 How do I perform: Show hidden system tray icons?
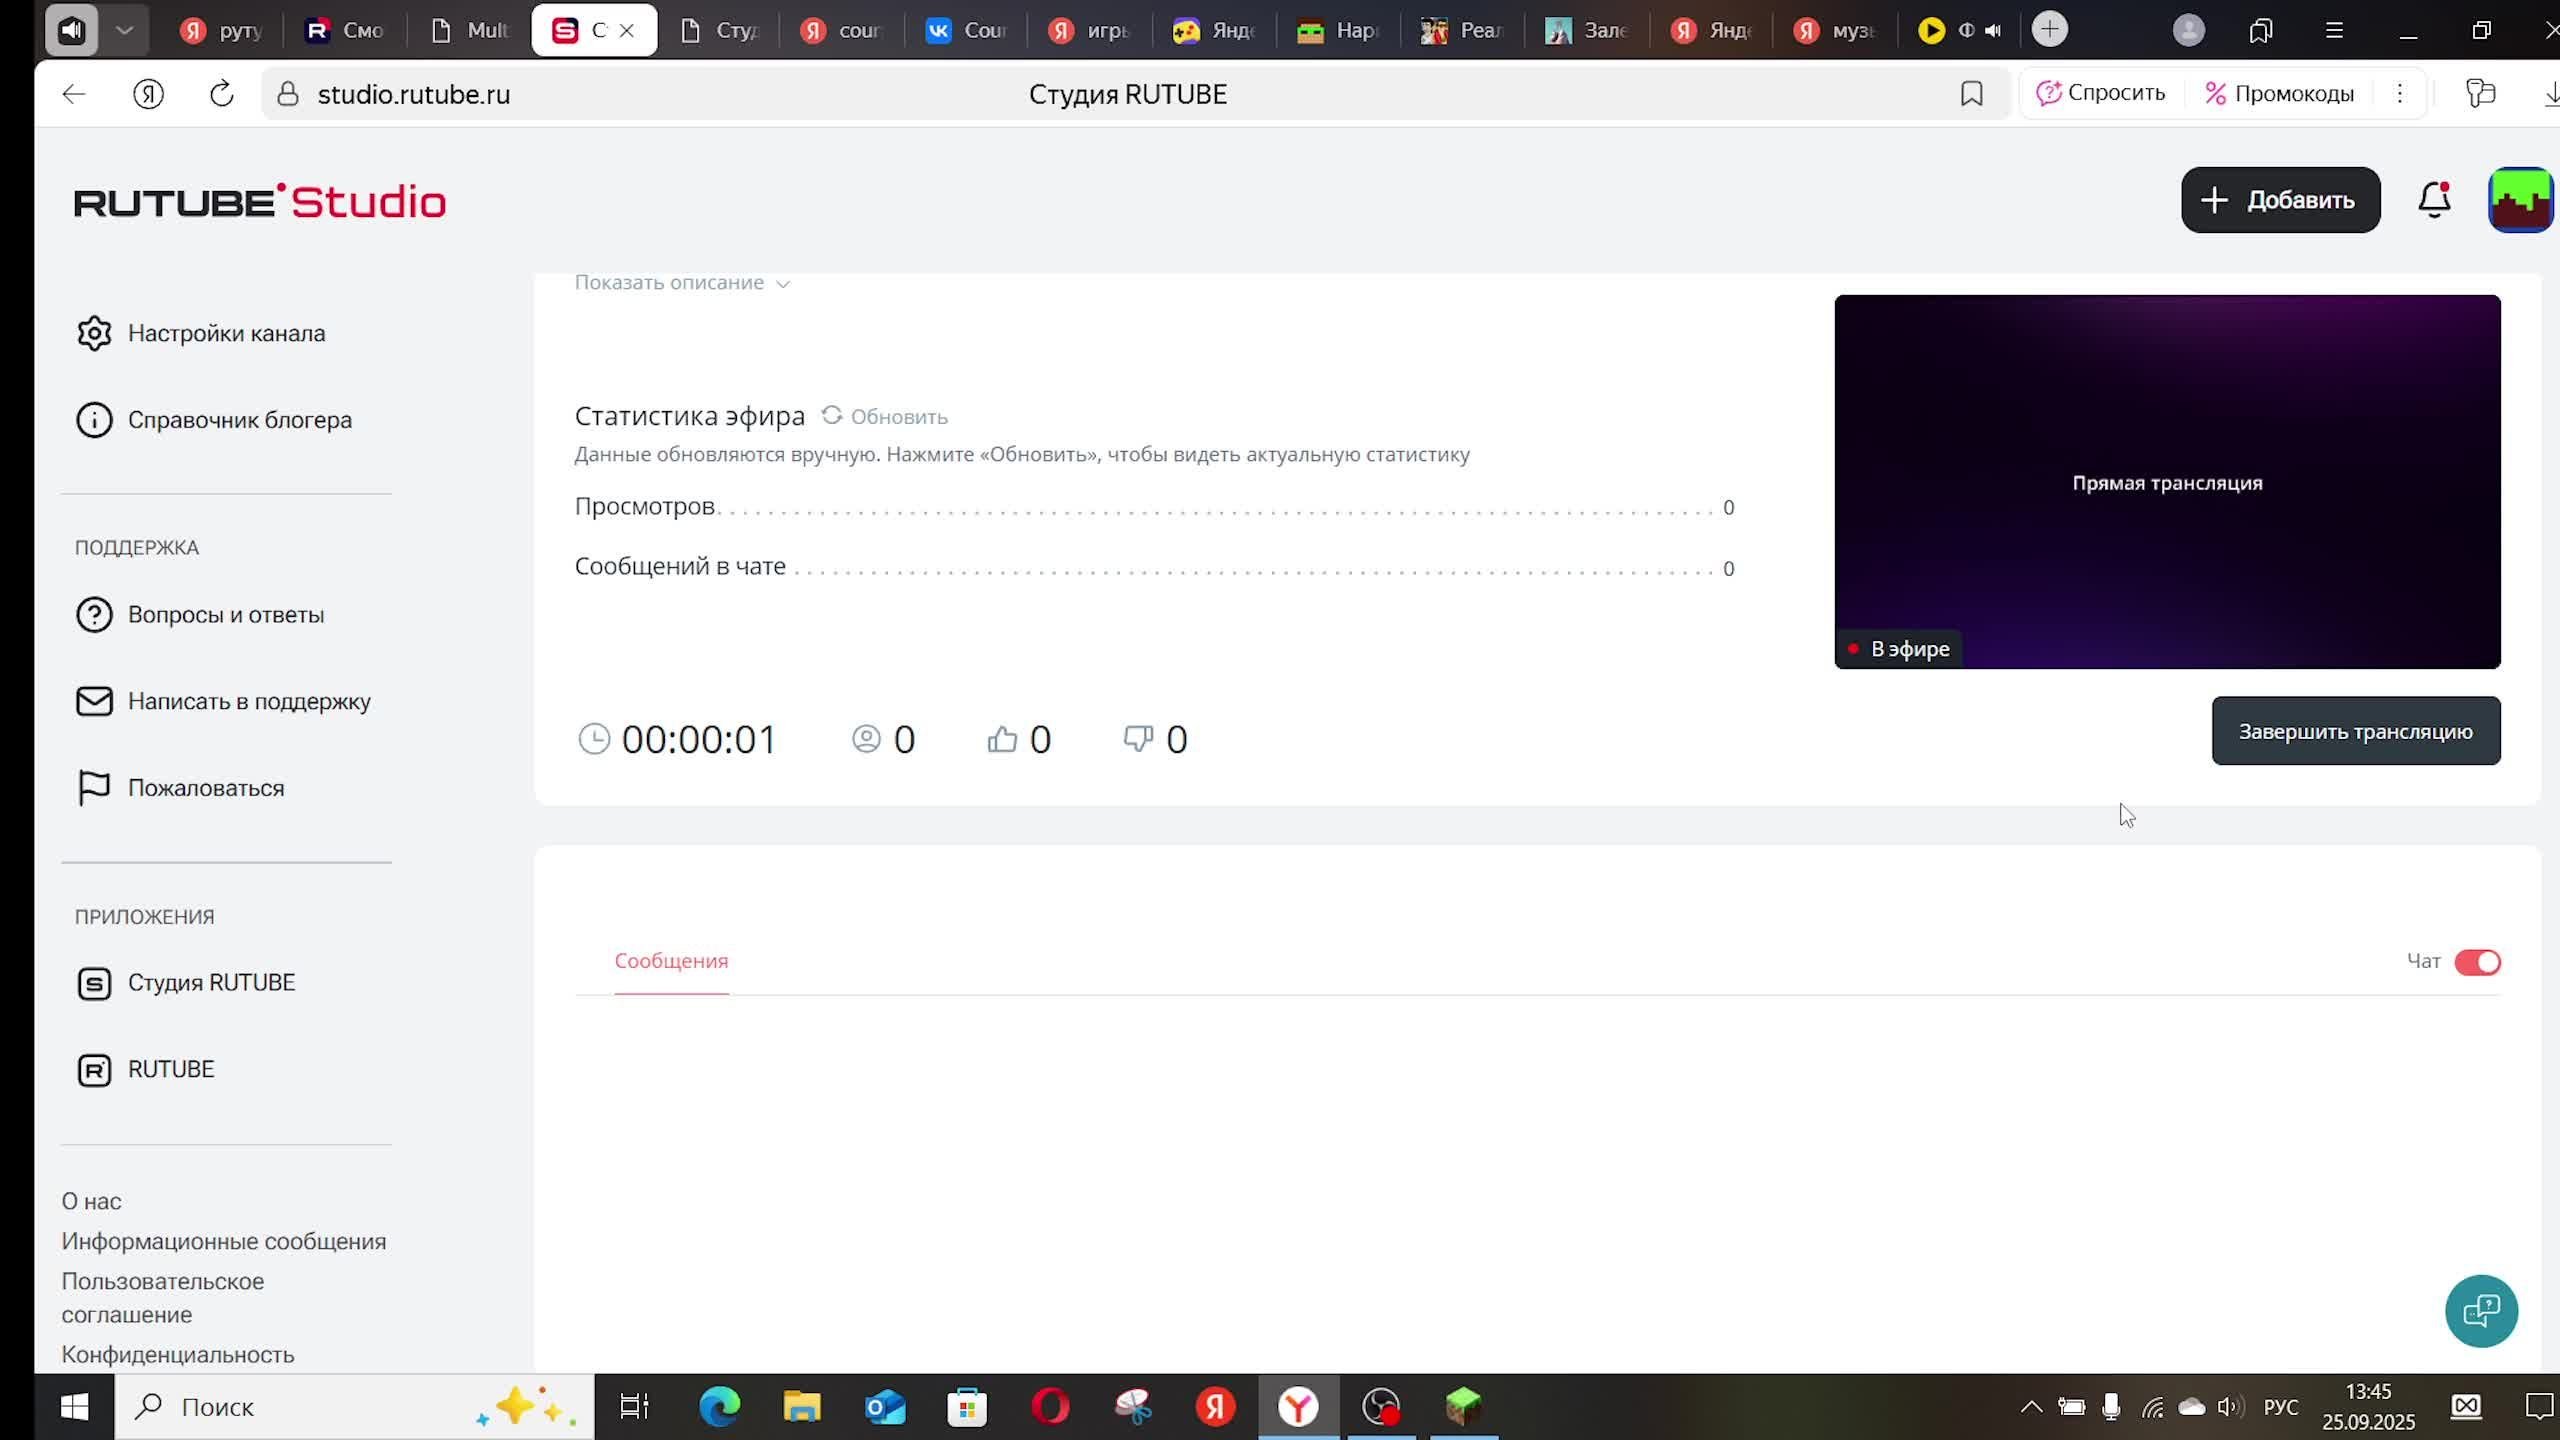pos(2031,1407)
